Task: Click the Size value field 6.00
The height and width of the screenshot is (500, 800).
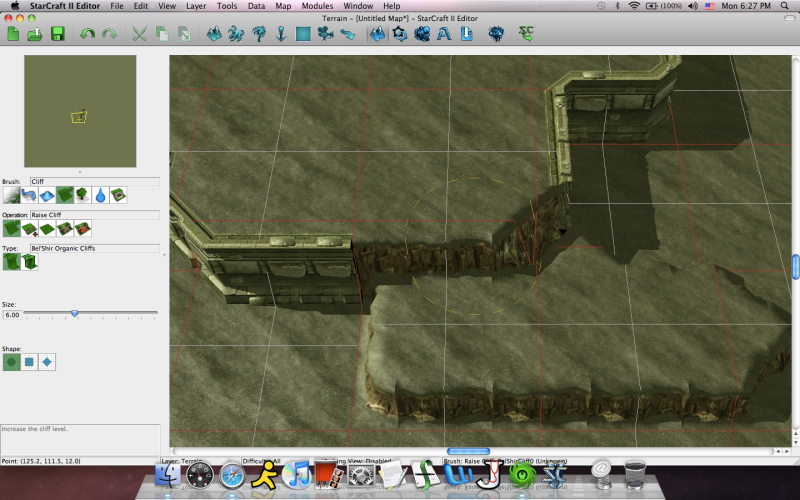Action: tap(12, 315)
